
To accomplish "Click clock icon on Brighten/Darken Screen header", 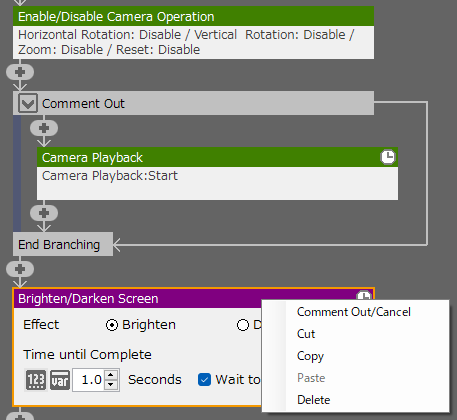I will pyautogui.click(x=364, y=296).
